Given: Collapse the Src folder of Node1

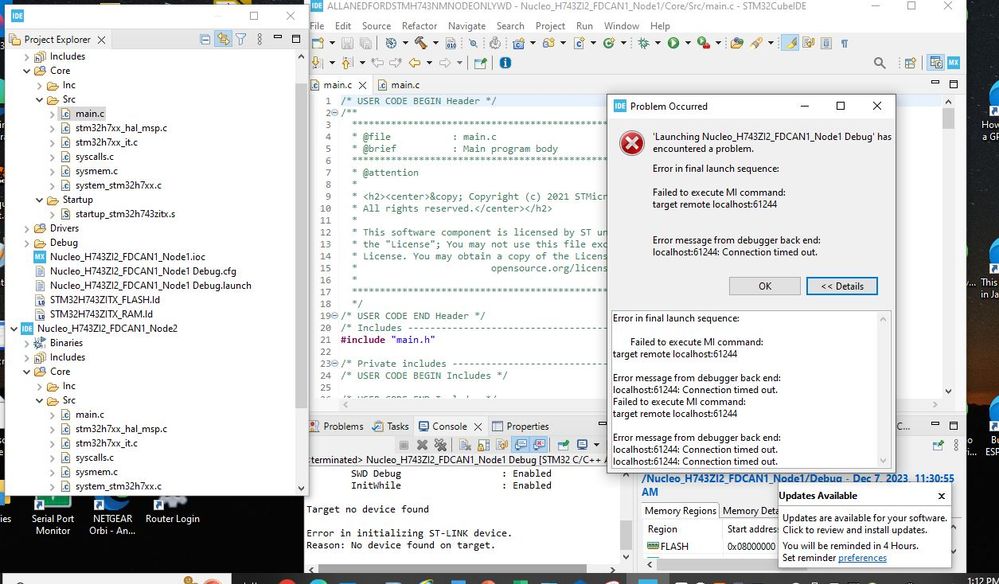Looking at the screenshot, I should [x=40, y=99].
